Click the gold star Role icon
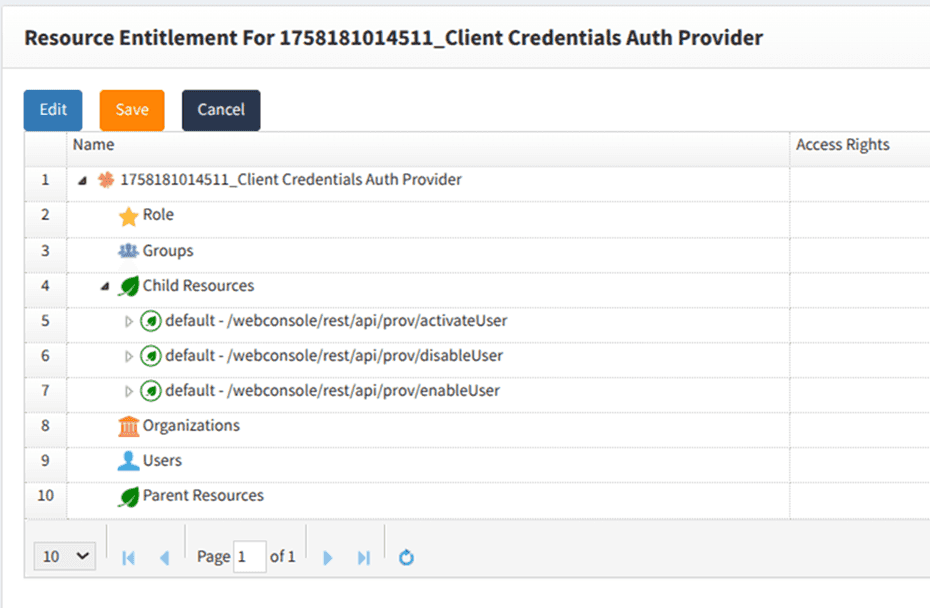930x608 pixels. coord(128,216)
